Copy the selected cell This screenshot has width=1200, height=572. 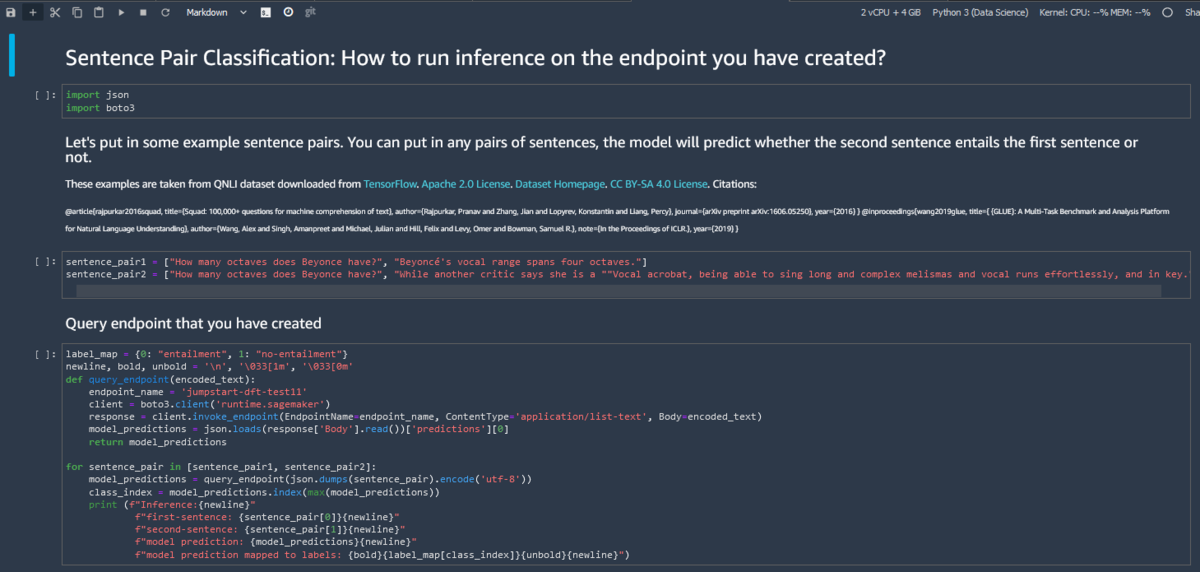(x=76, y=12)
